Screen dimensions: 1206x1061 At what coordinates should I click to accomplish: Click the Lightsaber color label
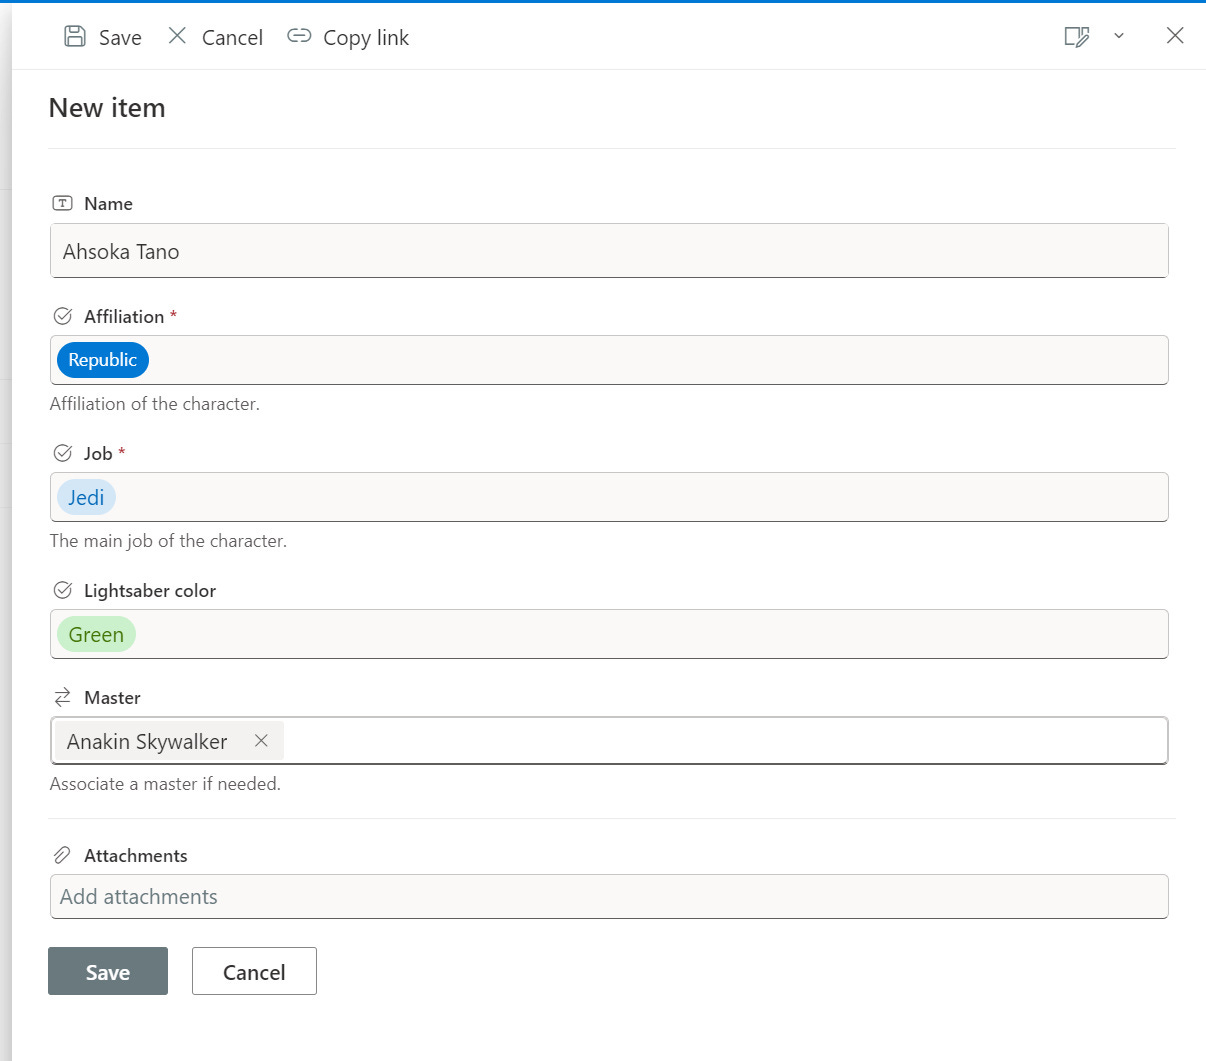point(150,591)
